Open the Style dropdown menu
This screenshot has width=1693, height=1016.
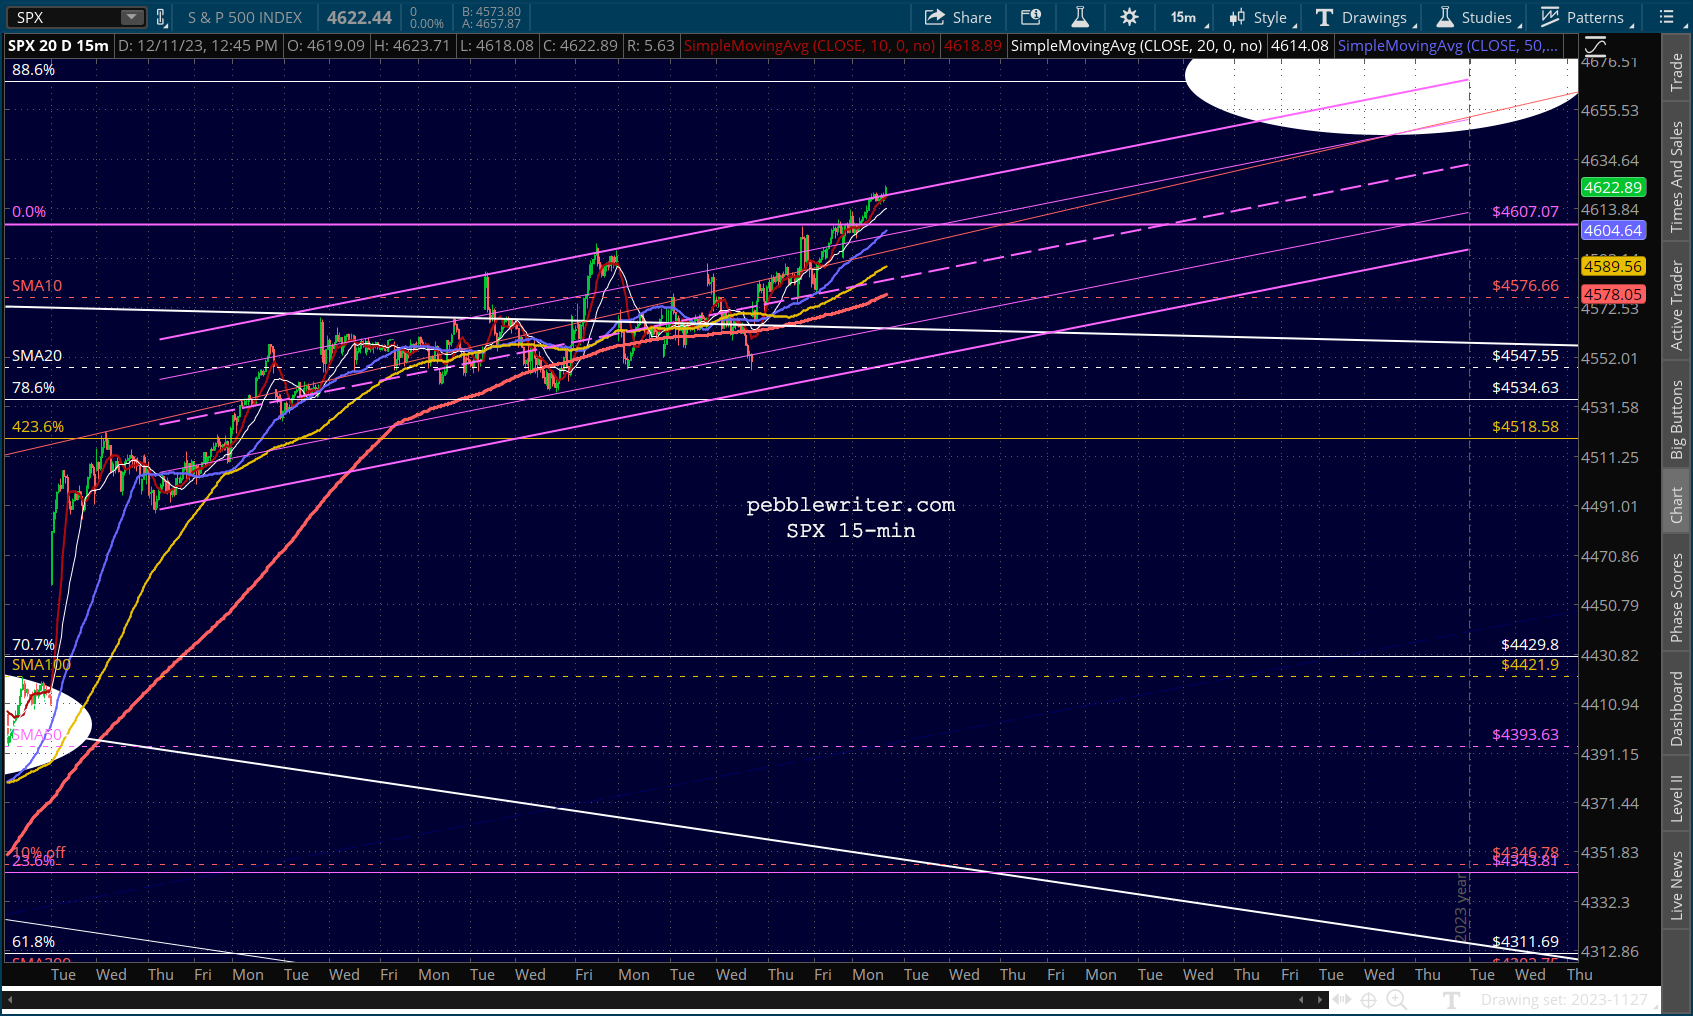click(x=1263, y=17)
